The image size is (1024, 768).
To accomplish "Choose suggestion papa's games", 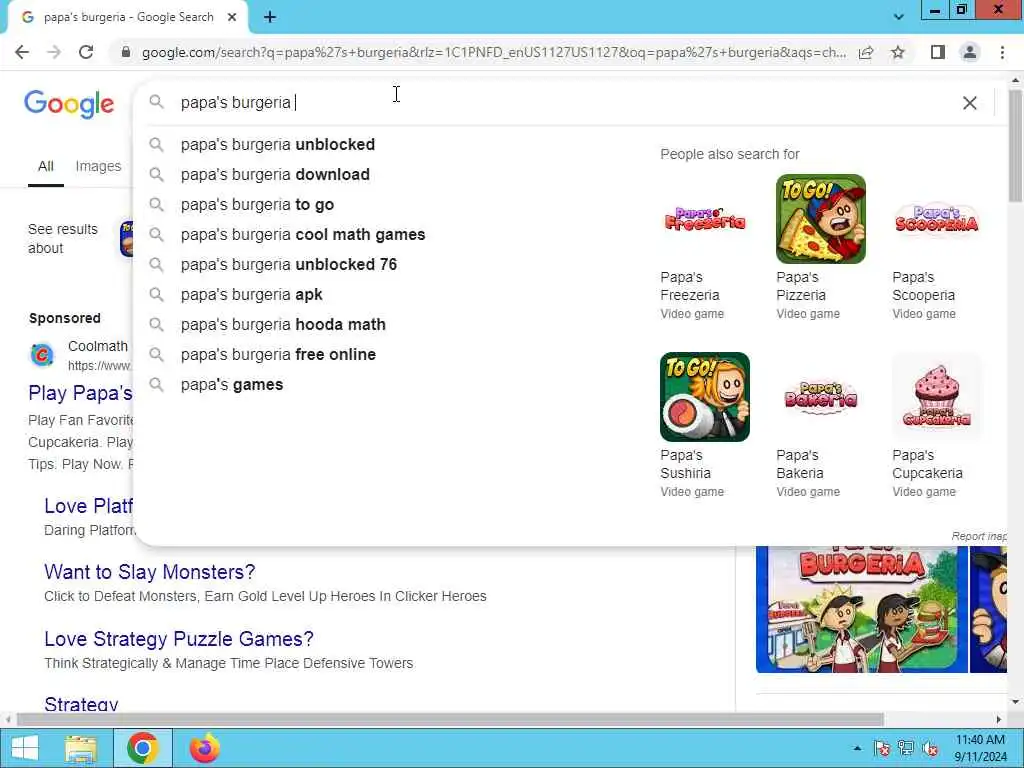I will pyautogui.click(x=232, y=385).
